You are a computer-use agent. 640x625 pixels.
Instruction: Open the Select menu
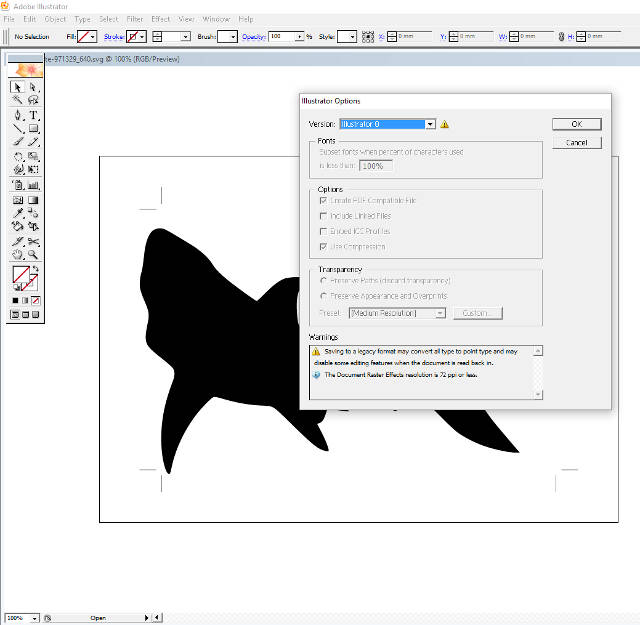tap(109, 19)
